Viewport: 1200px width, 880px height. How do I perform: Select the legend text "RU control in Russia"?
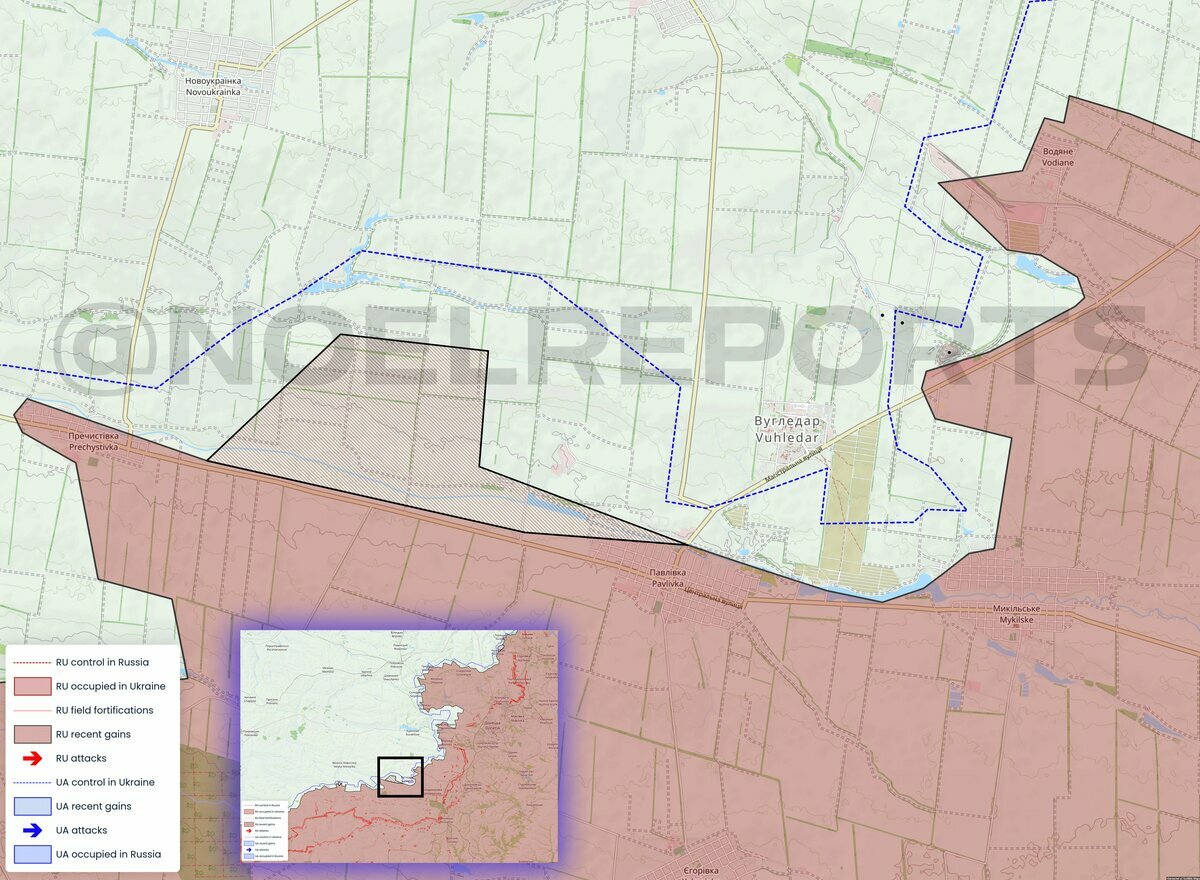pos(102,662)
